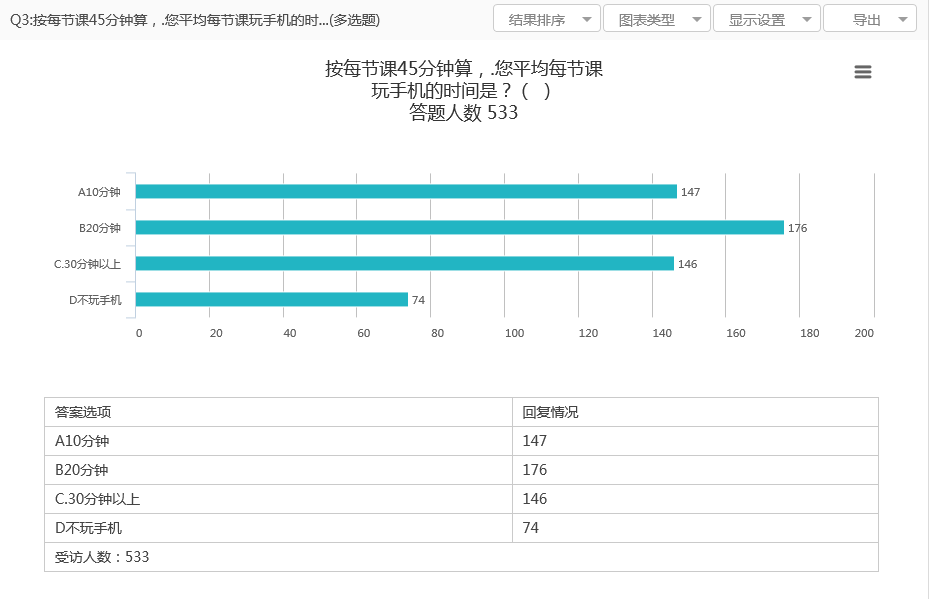Click the 200 x-axis tick label
This screenshot has height=599, width=932.
pos(864,333)
